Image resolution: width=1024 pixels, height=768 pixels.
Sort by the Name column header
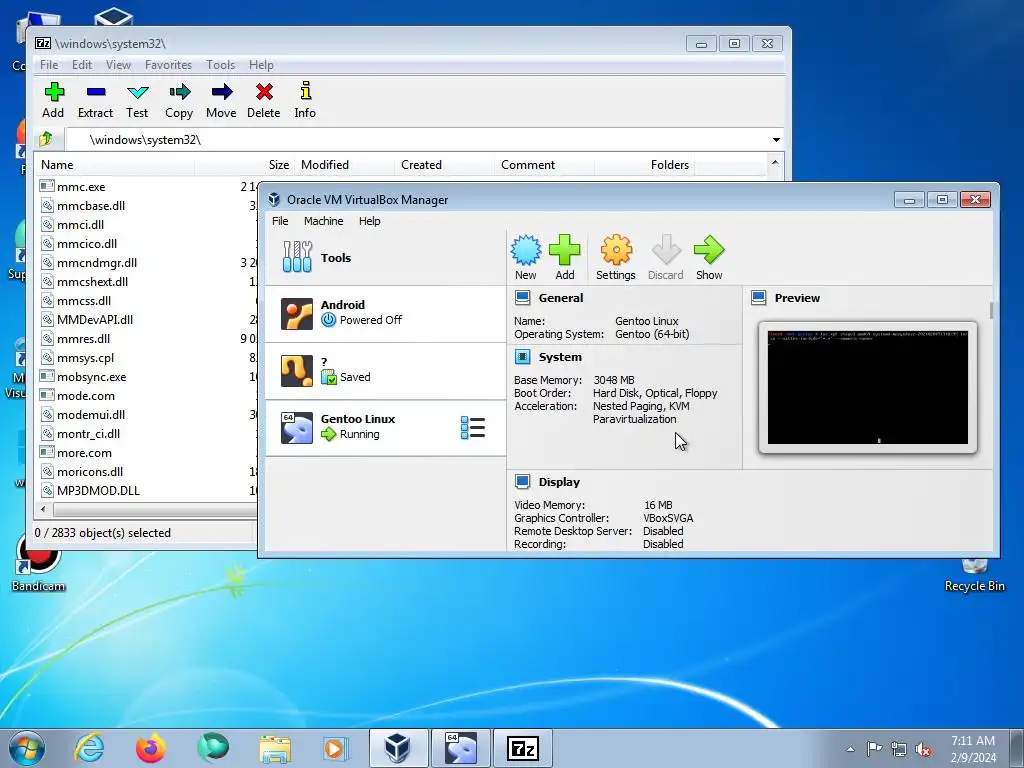tap(114, 165)
